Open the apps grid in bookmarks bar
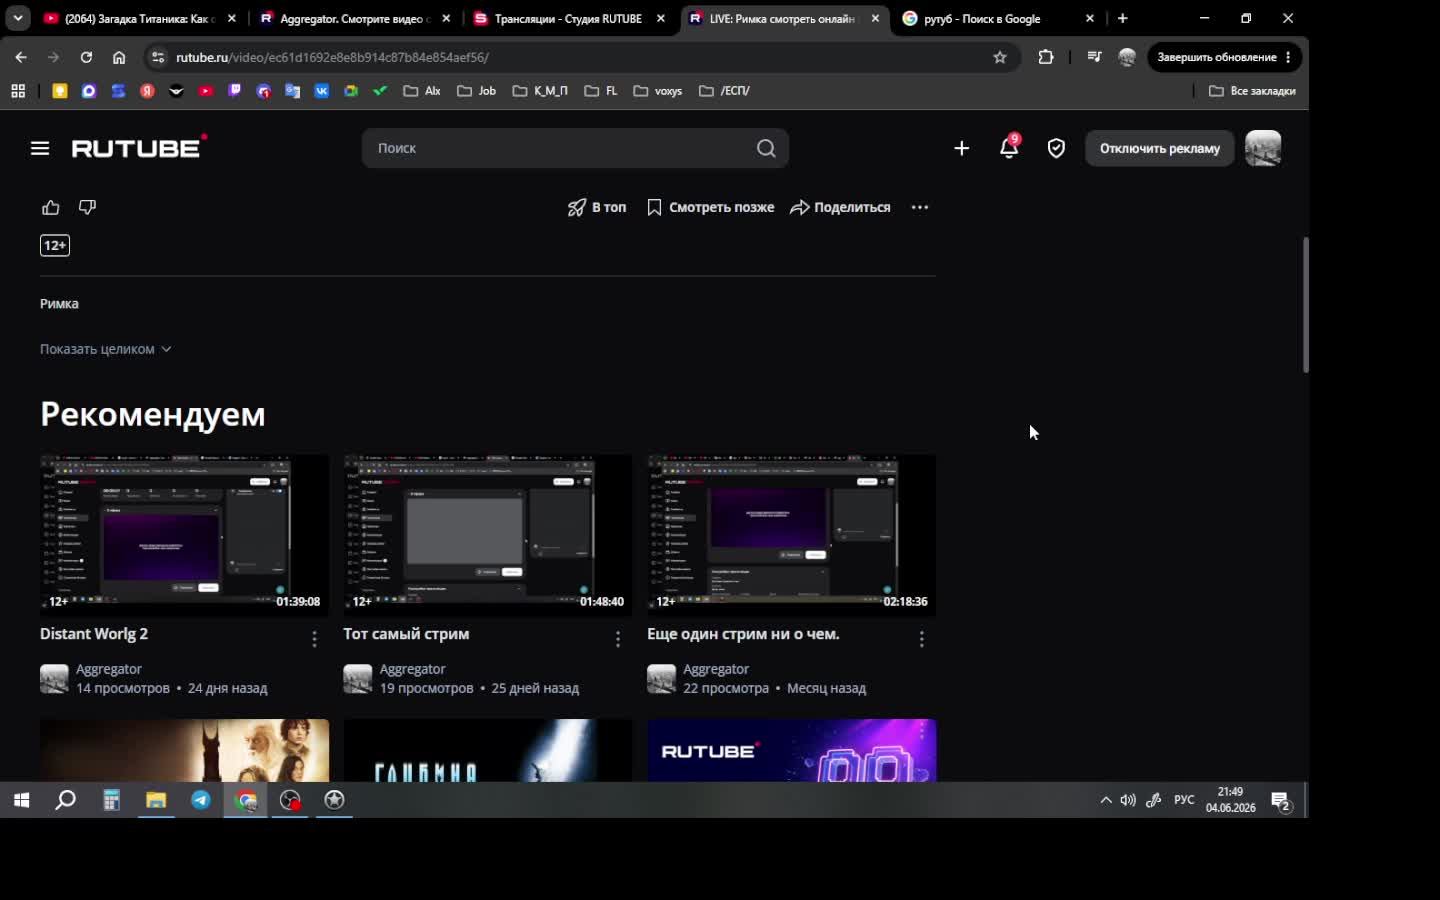This screenshot has width=1440, height=900. [x=18, y=91]
